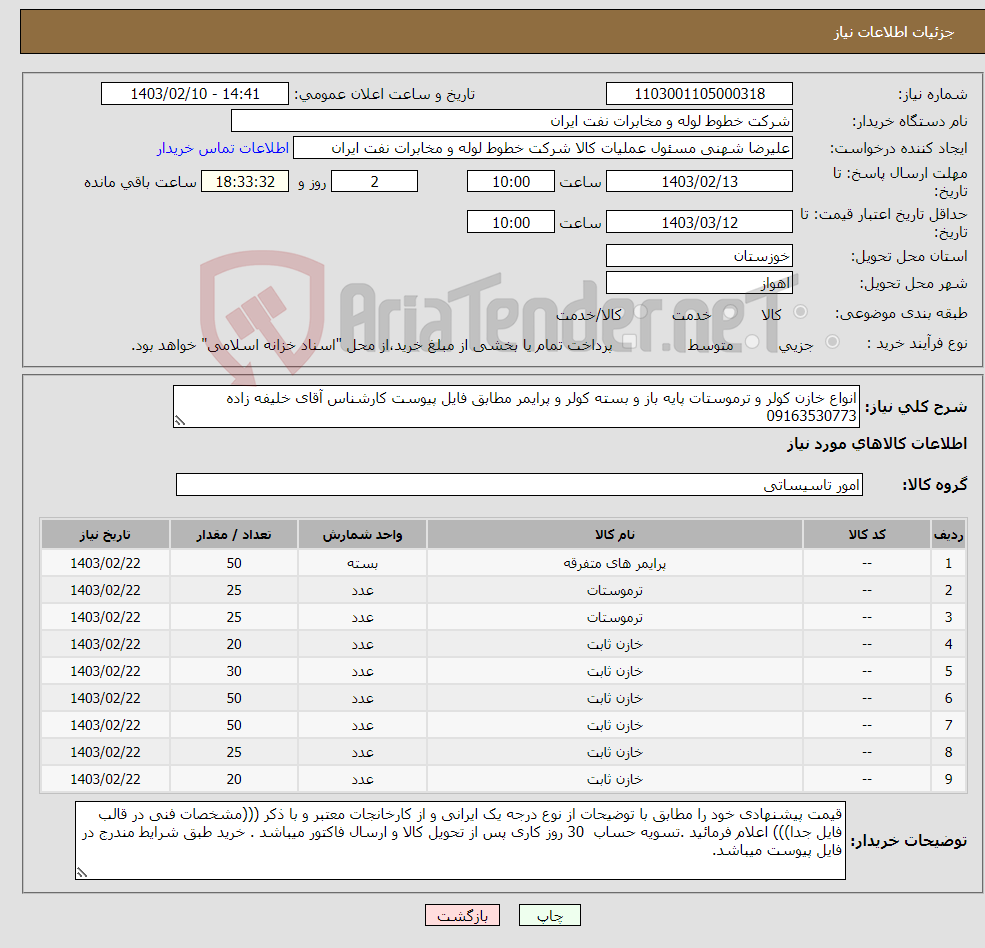Screen dimensions: 985x948
Task: Click the نام کالا column header
Action: pos(615,535)
